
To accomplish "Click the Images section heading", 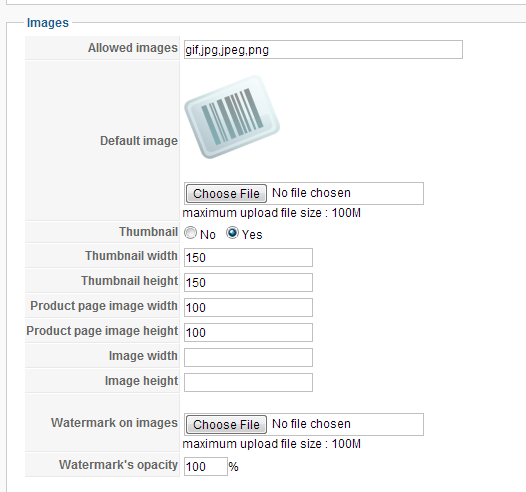I will pyautogui.click(x=48, y=23).
